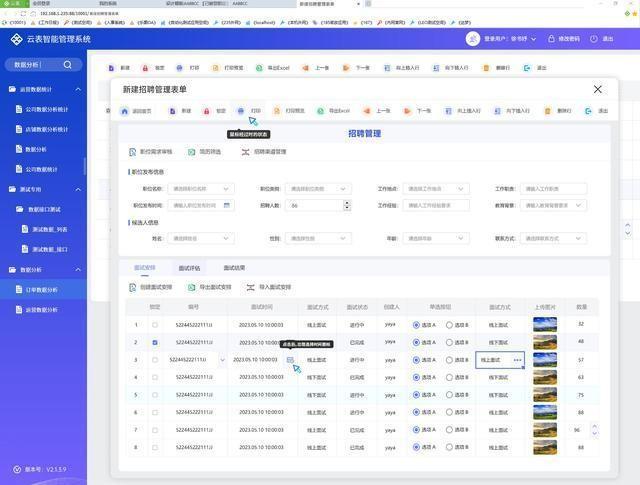Select the 面试安排 tab
The height and width of the screenshot is (485, 640).
click(145, 268)
